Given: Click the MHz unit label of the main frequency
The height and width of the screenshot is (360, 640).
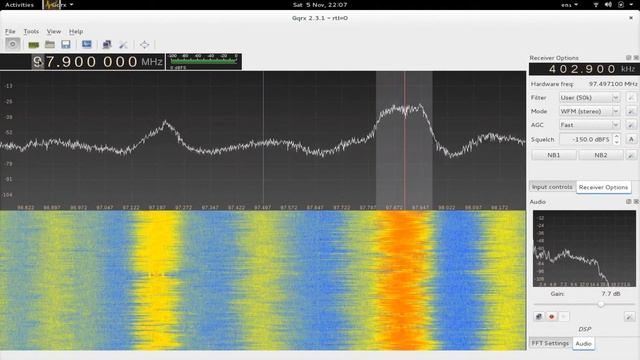Looking at the screenshot, I should pos(152,62).
